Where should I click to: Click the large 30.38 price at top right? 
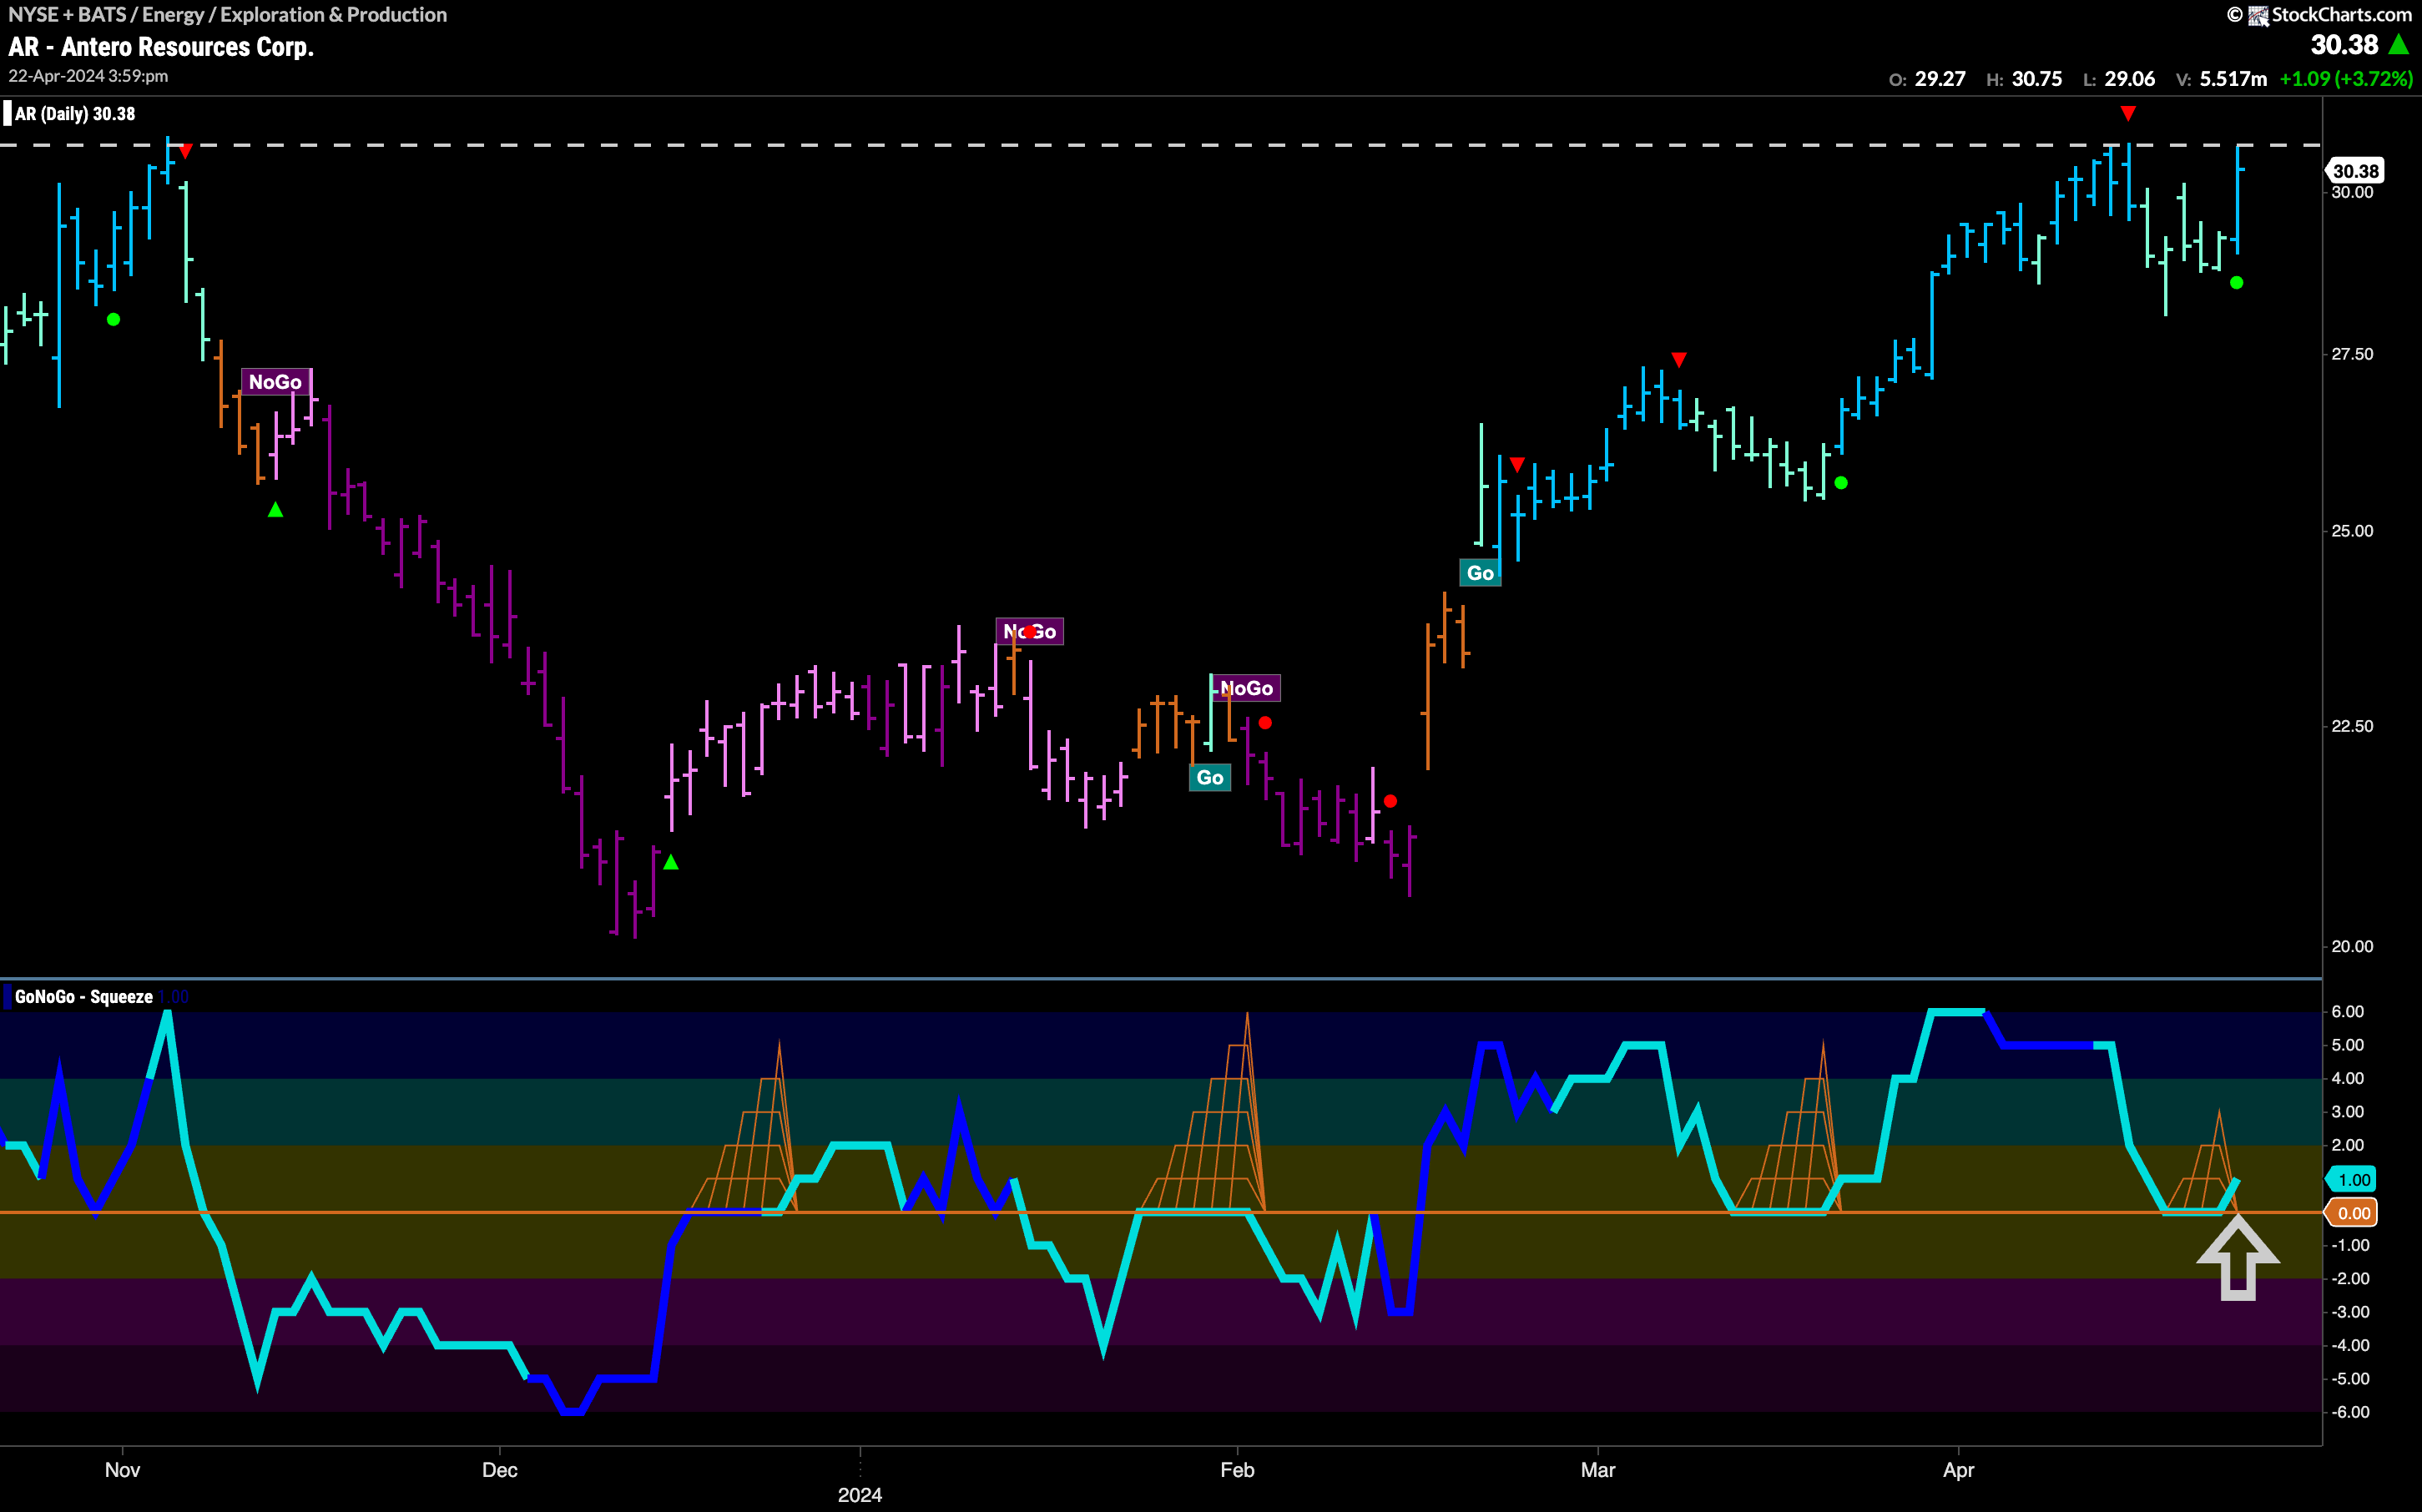click(x=2344, y=45)
